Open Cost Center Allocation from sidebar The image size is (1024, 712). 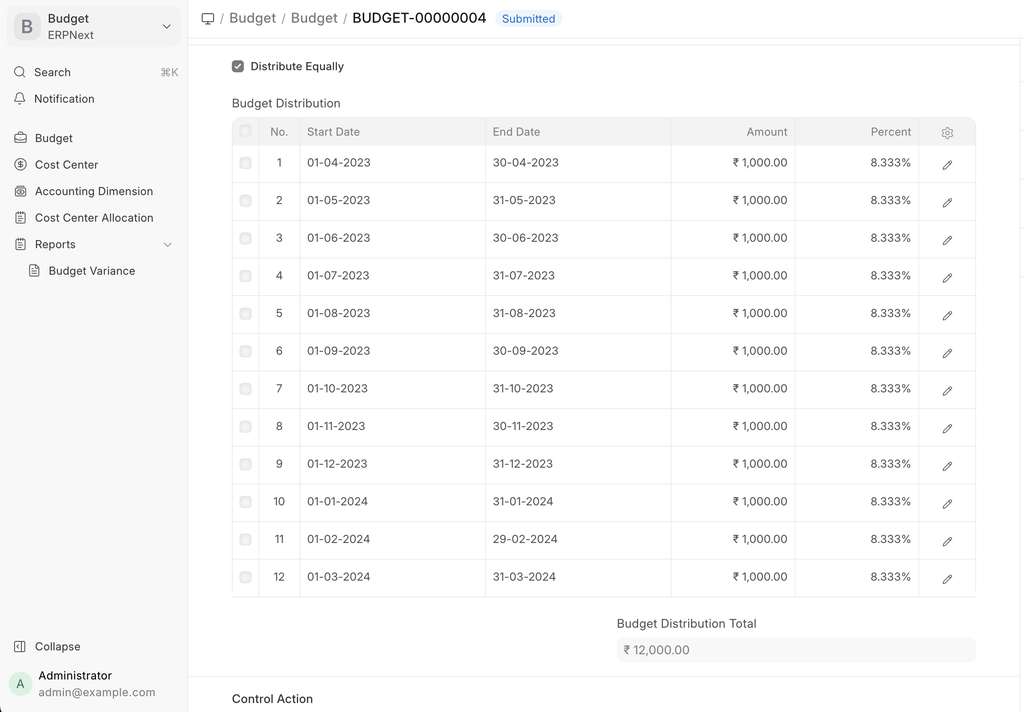pyautogui.click(x=94, y=218)
